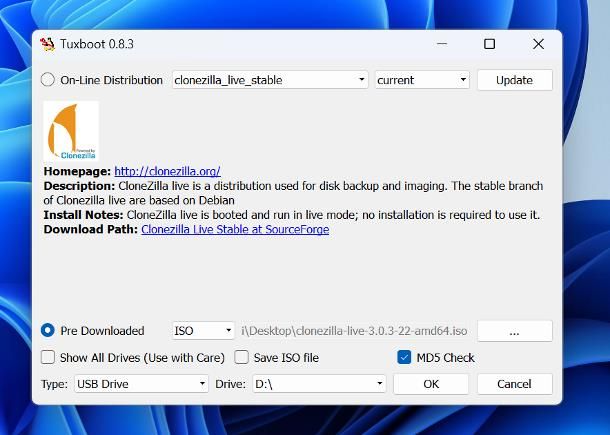Click the 'Download Path:' label text
The image size is (610, 435).
click(91, 229)
